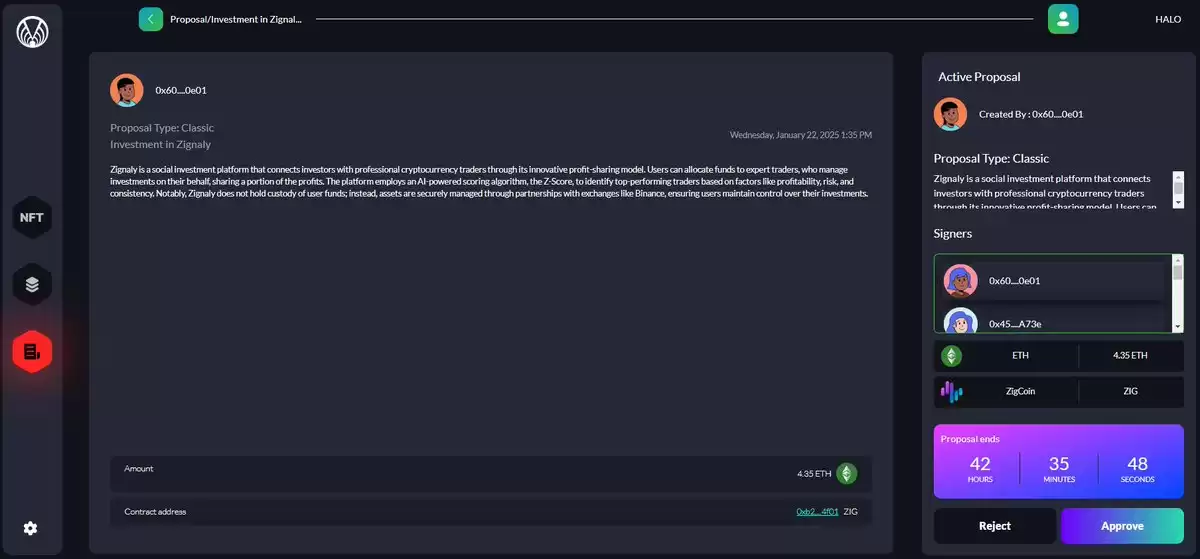The height and width of the screenshot is (559, 1200).
Task: Open the green user profile icon
Action: pyautogui.click(x=1063, y=19)
